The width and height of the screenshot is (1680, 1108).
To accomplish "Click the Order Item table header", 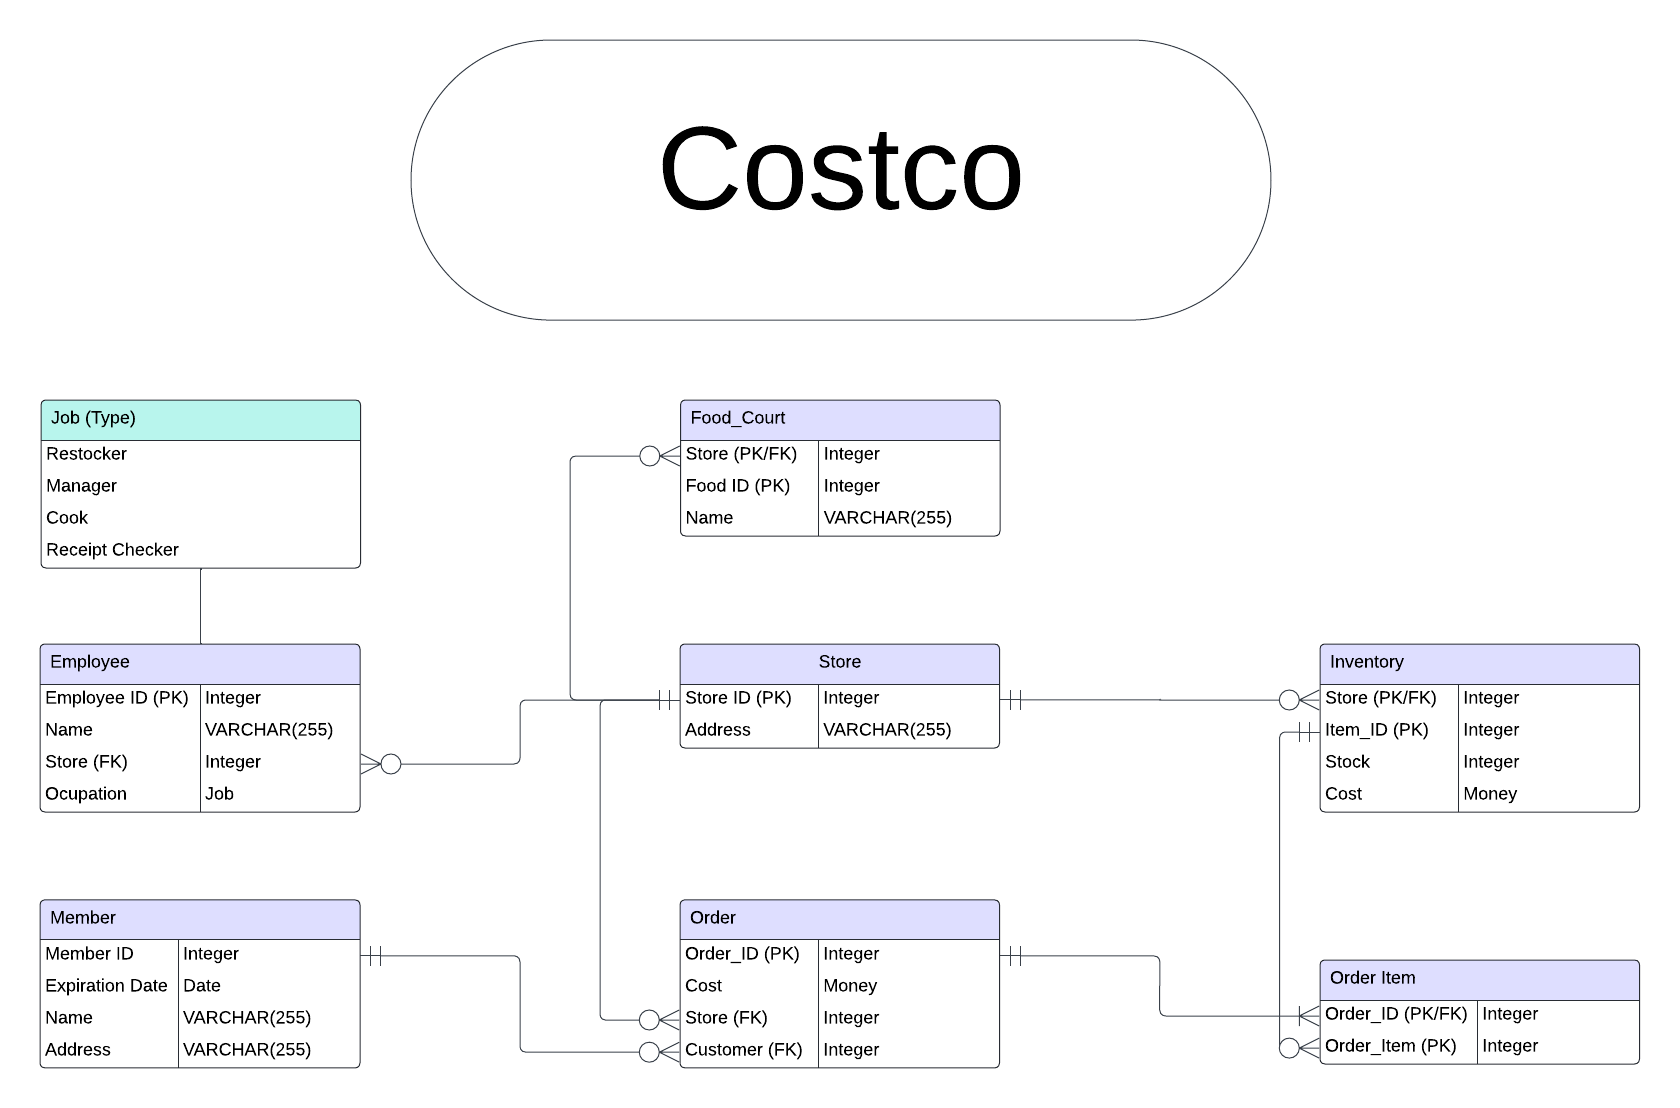I will point(1480,980).
